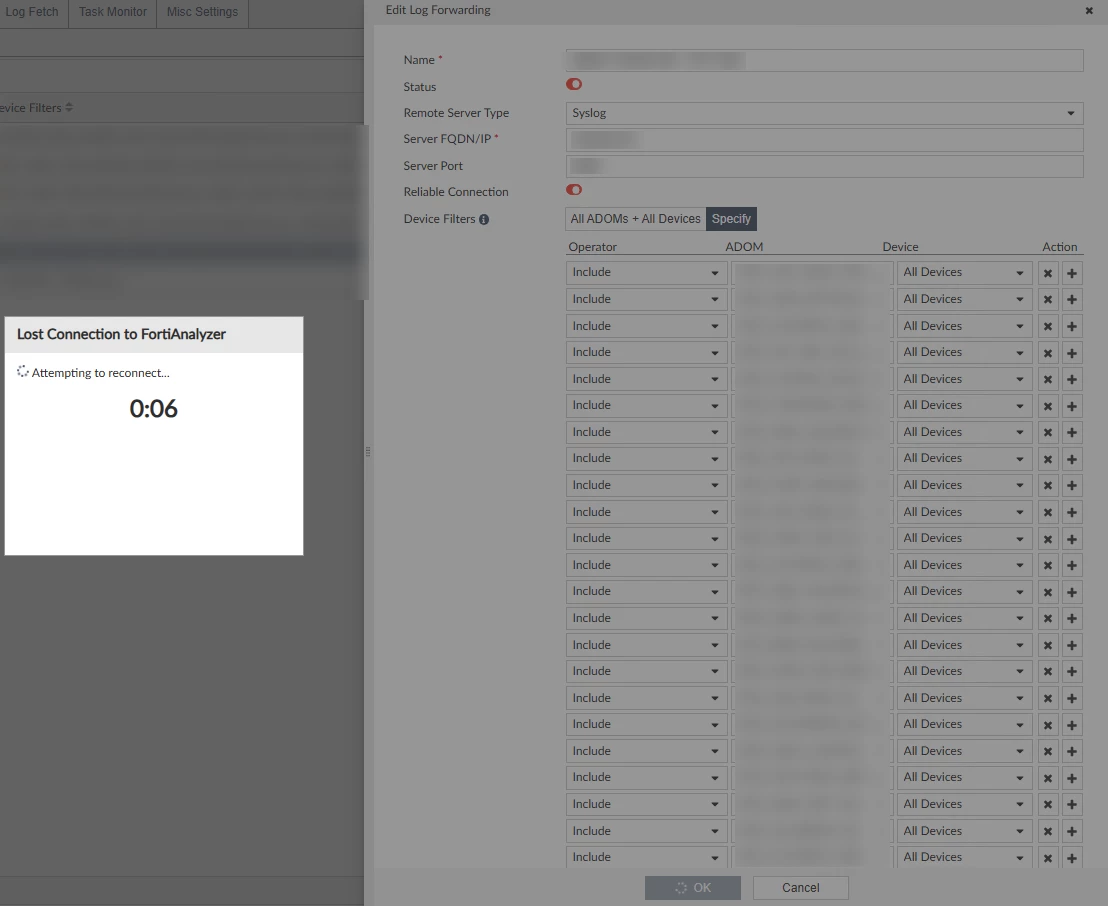This screenshot has height=906, width=1108.
Task: Open the first row's All Devices dropdown
Action: 964,272
